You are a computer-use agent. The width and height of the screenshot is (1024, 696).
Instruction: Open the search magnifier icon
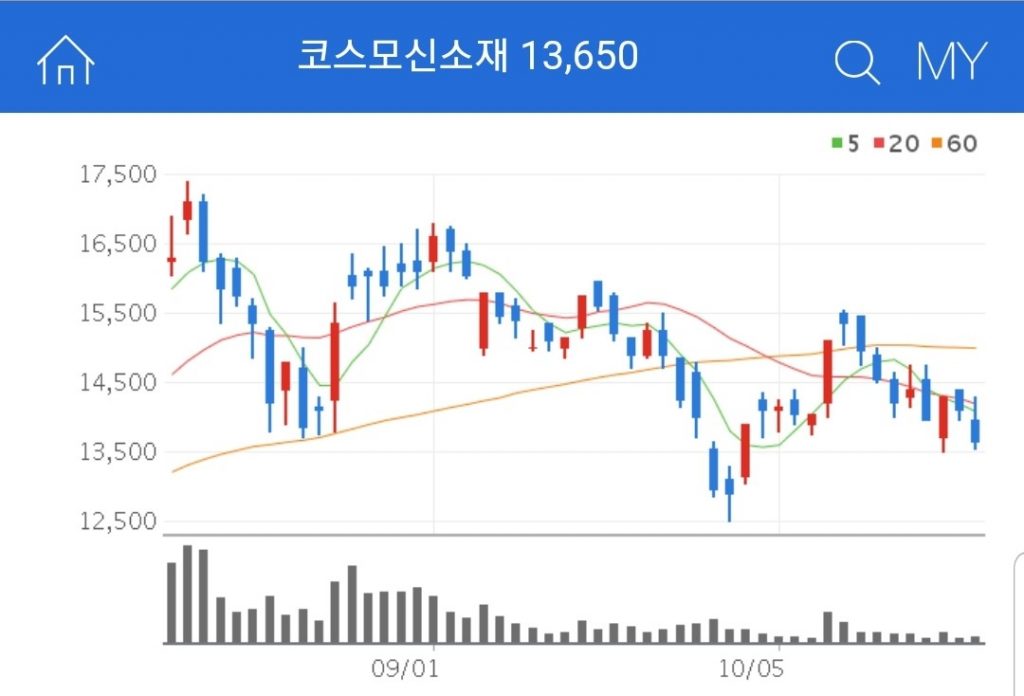857,62
